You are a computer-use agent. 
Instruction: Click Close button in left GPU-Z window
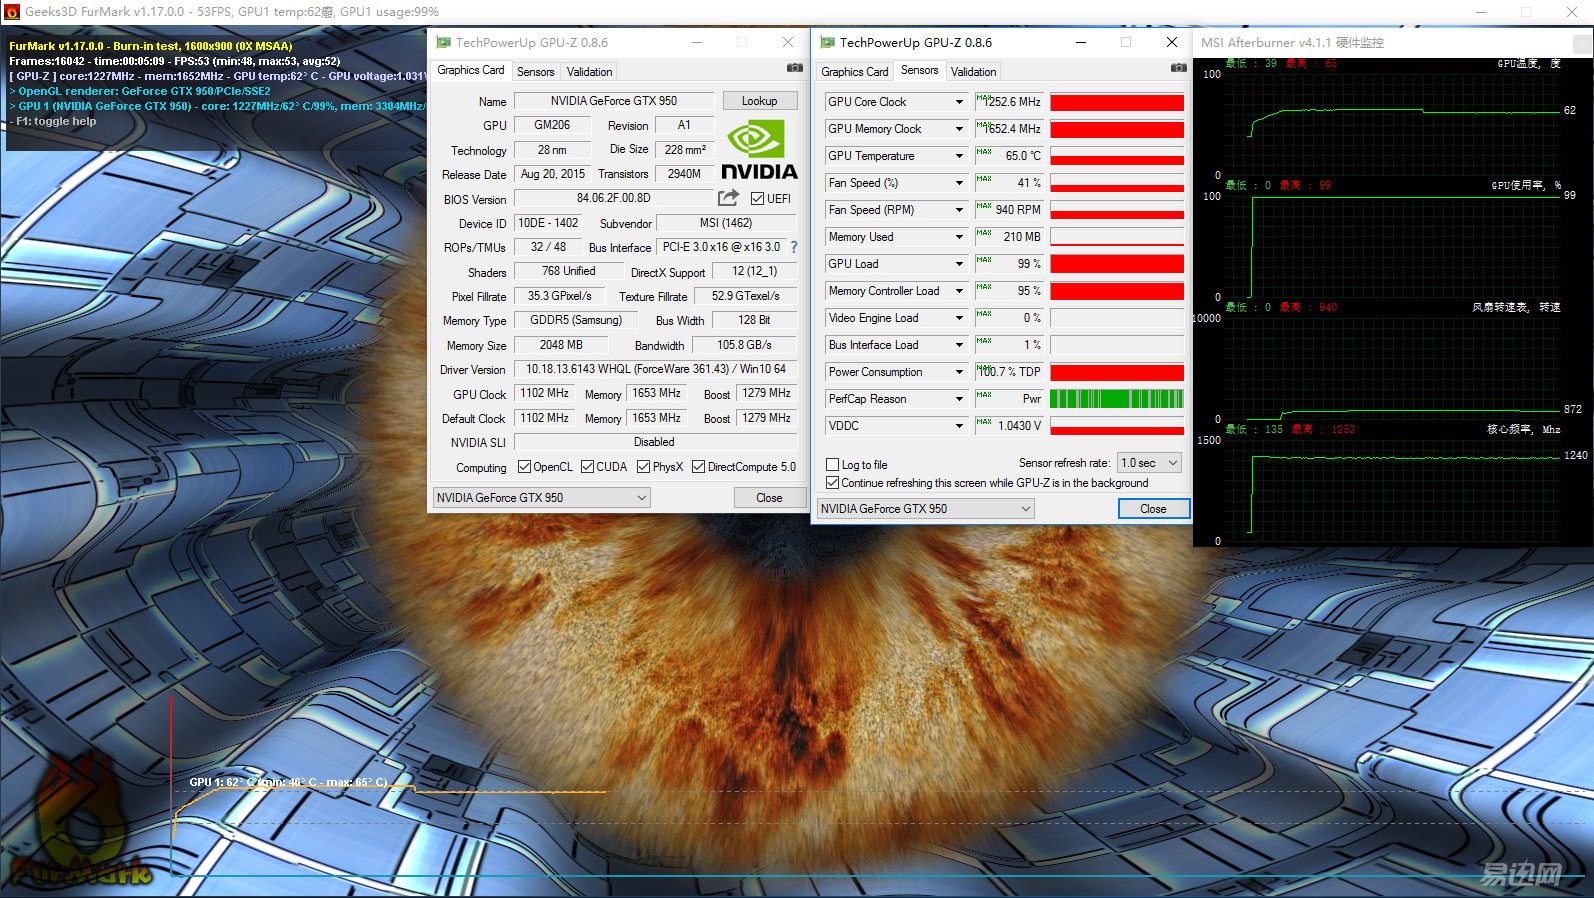tap(769, 498)
